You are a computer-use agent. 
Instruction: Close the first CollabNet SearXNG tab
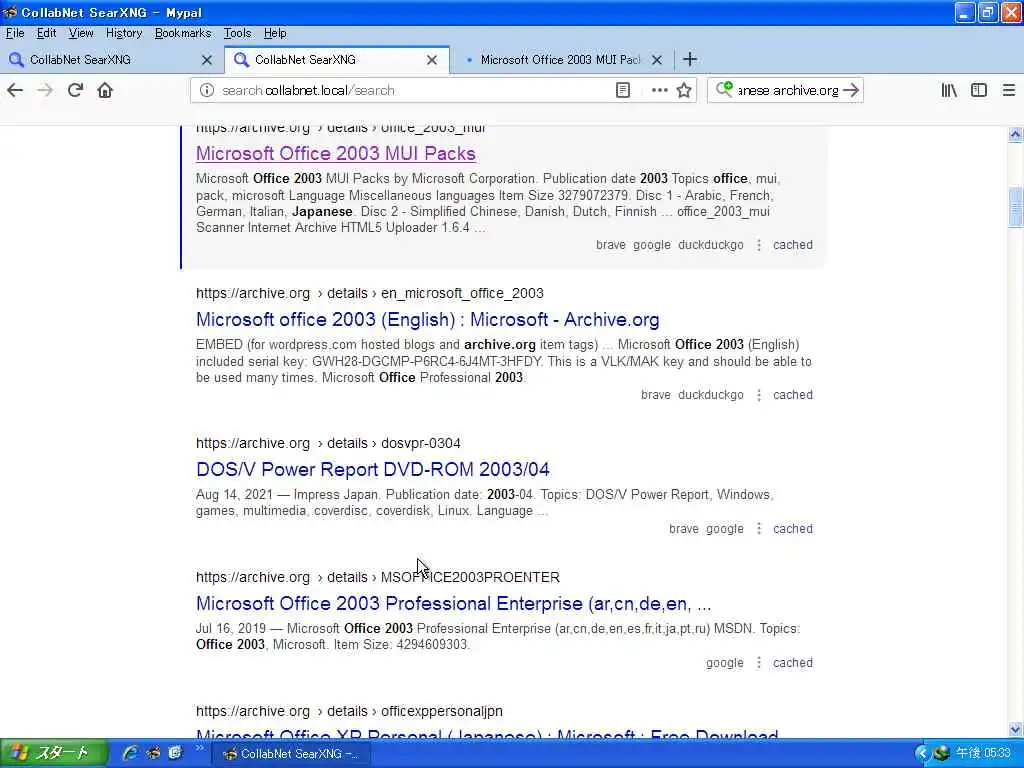click(x=207, y=60)
